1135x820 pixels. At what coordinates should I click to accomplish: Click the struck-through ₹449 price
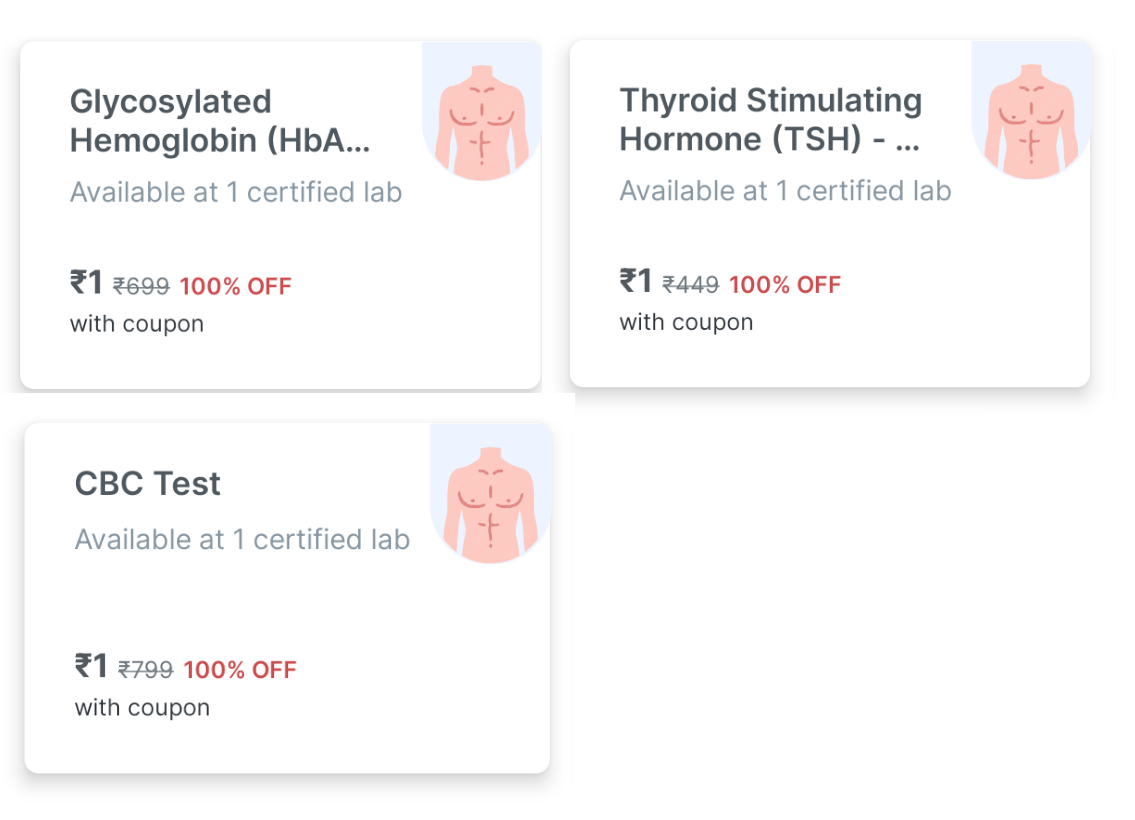click(x=691, y=285)
